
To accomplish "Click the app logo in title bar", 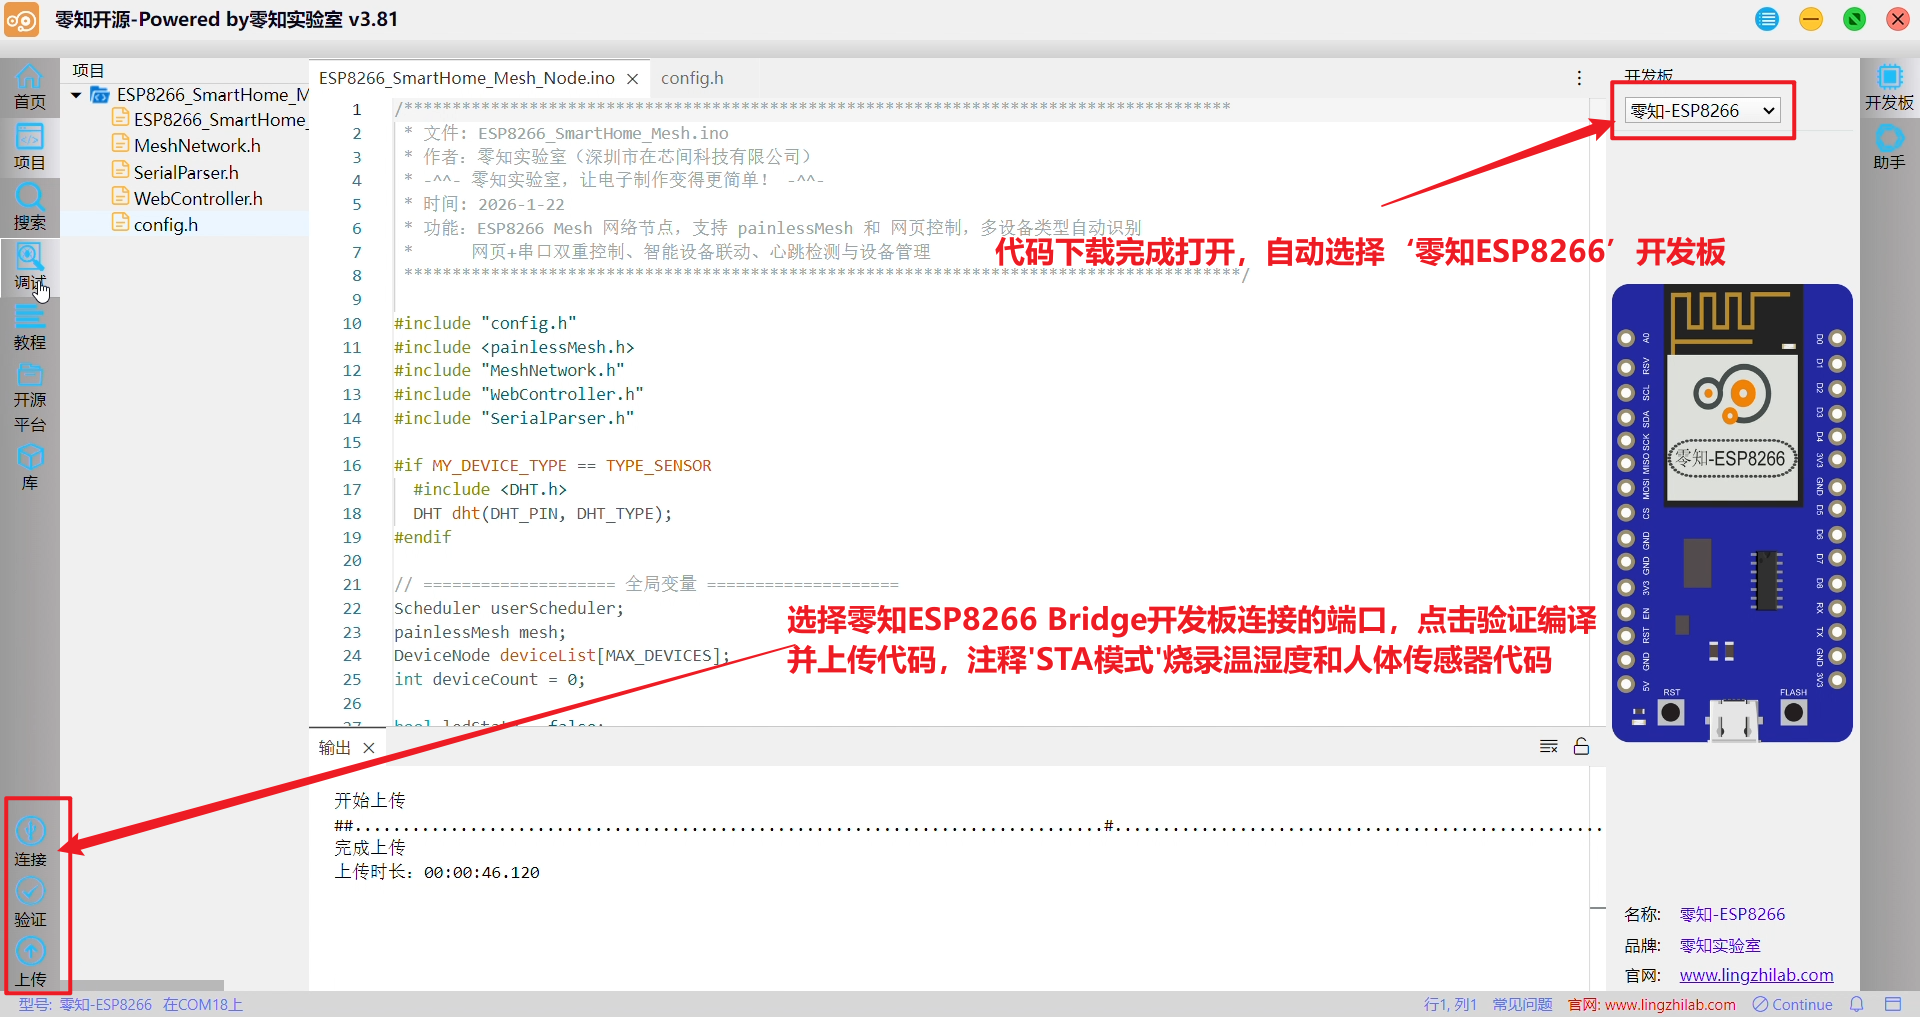I will (x=22, y=19).
